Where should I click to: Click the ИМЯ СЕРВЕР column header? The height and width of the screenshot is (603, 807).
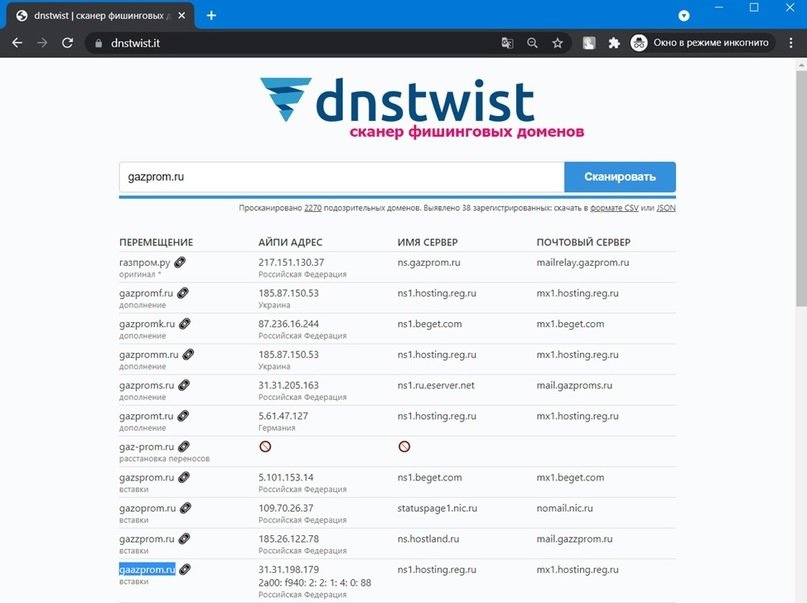[427, 242]
